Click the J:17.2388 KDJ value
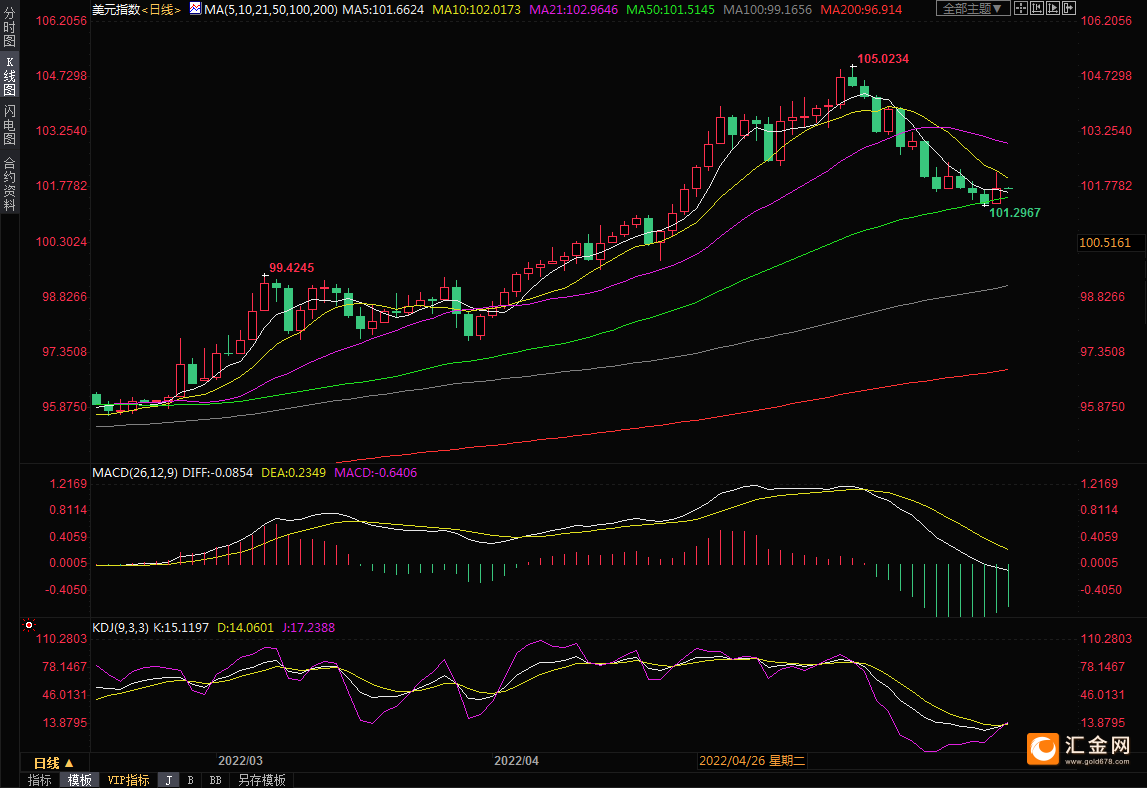The width and height of the screenshot is (1147, 788). pos(309,628)
